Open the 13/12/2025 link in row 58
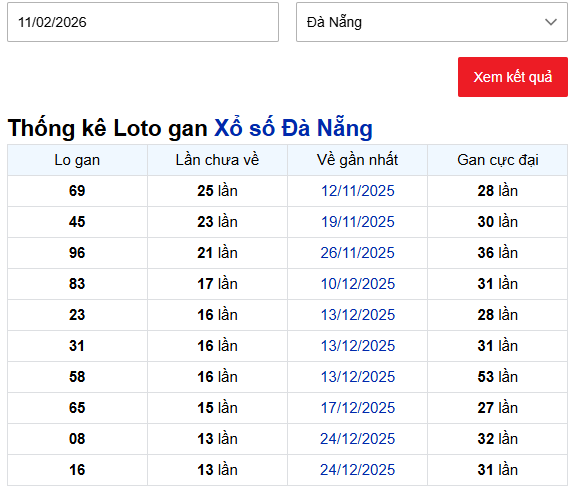Image resolution: width=581 pixels, height=495 pixels. (358, 377)
